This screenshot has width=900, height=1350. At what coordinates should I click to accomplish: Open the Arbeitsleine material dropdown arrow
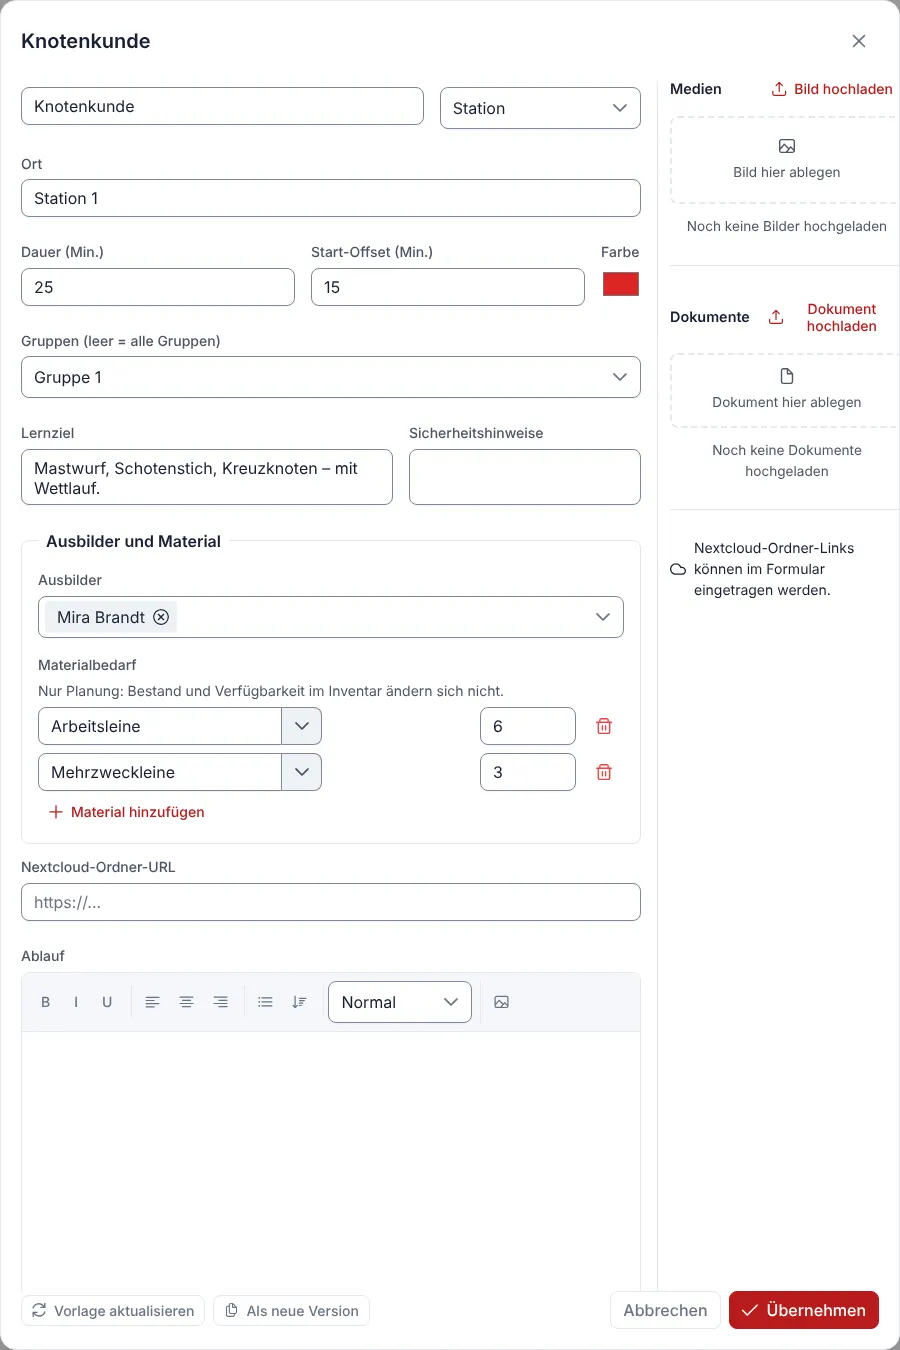pyautogui.click(x=302, y=726)
